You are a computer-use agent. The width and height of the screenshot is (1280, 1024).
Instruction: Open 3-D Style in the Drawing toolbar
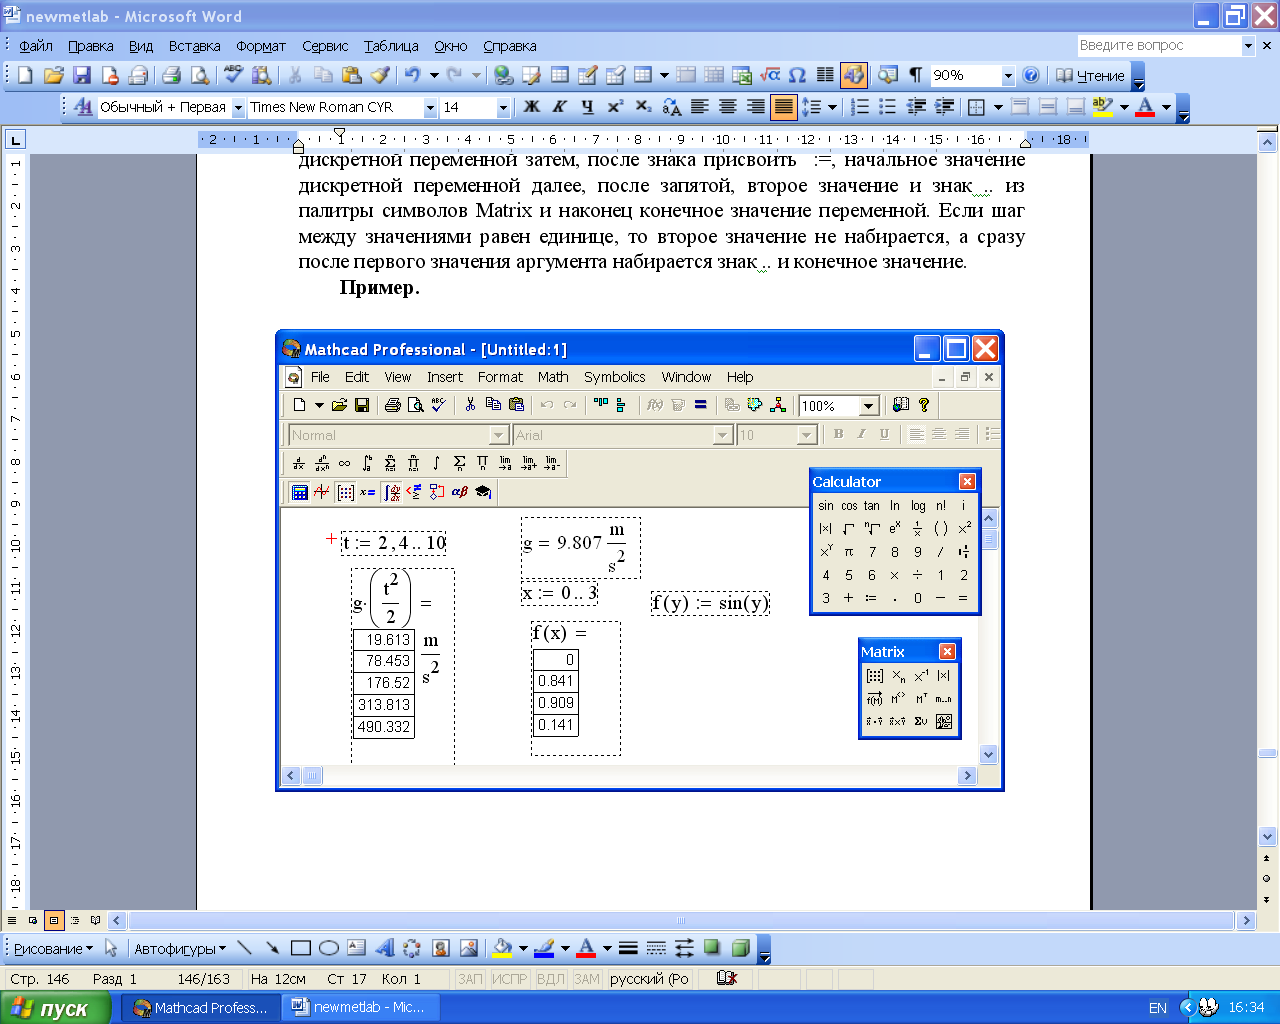pyautogui.click(x=740, y=948)
